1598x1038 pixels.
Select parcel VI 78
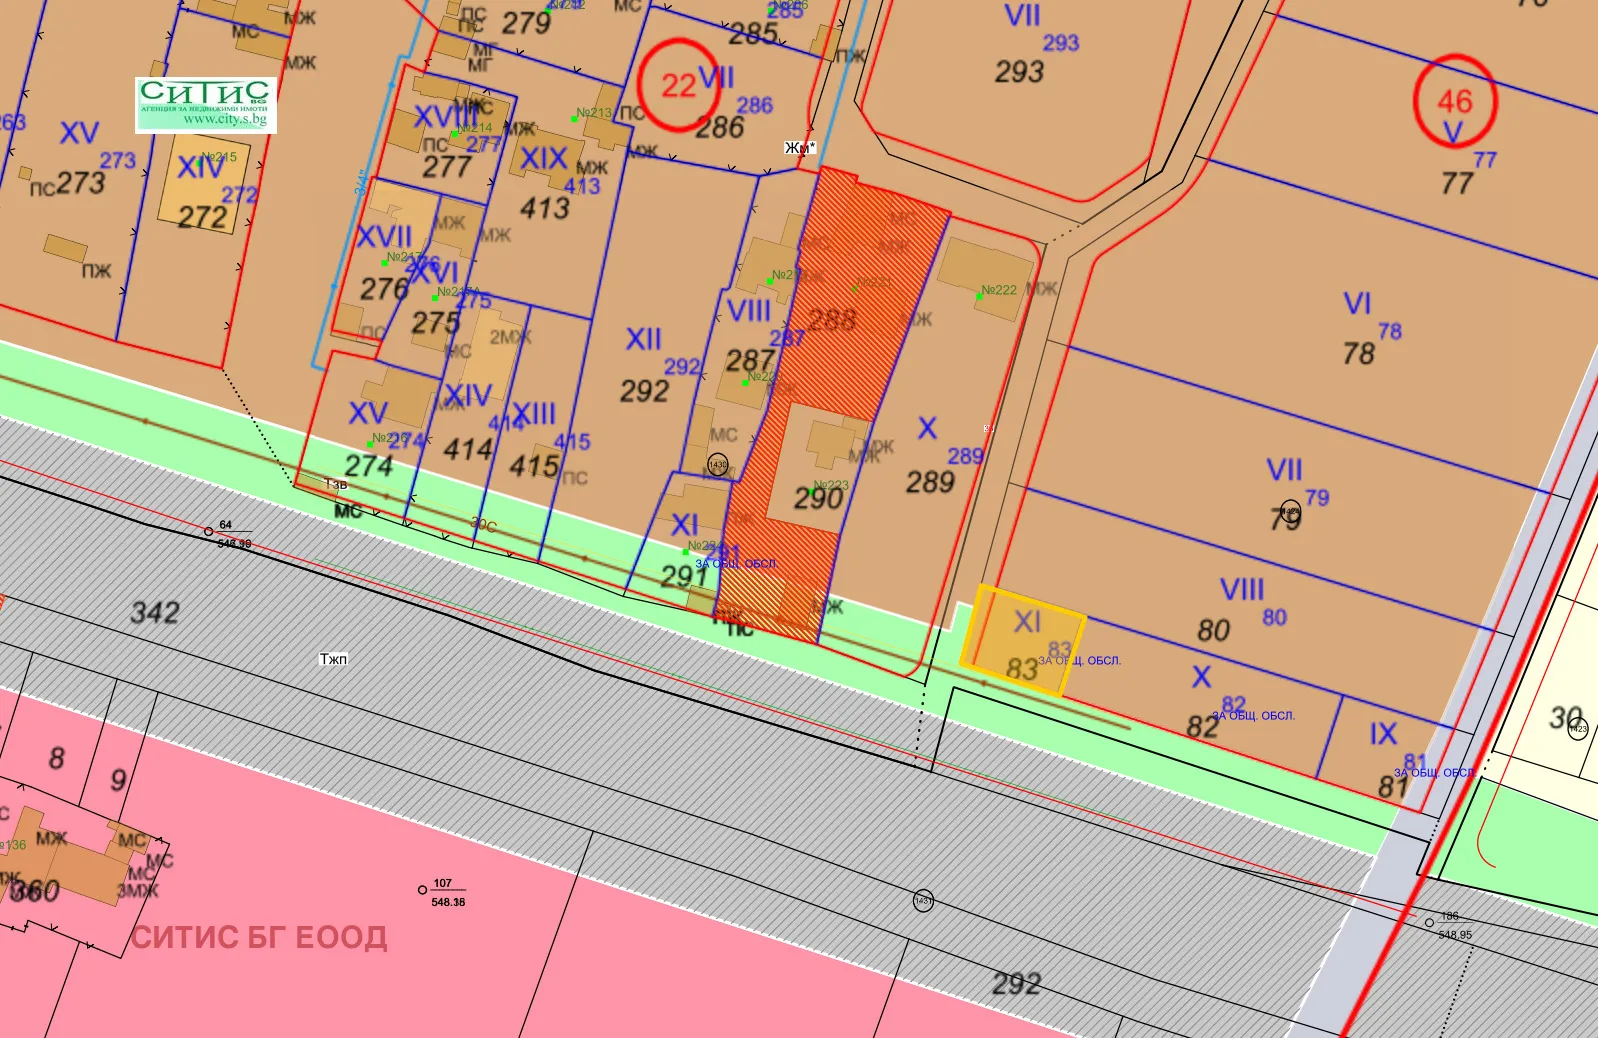coord(1358,330)
